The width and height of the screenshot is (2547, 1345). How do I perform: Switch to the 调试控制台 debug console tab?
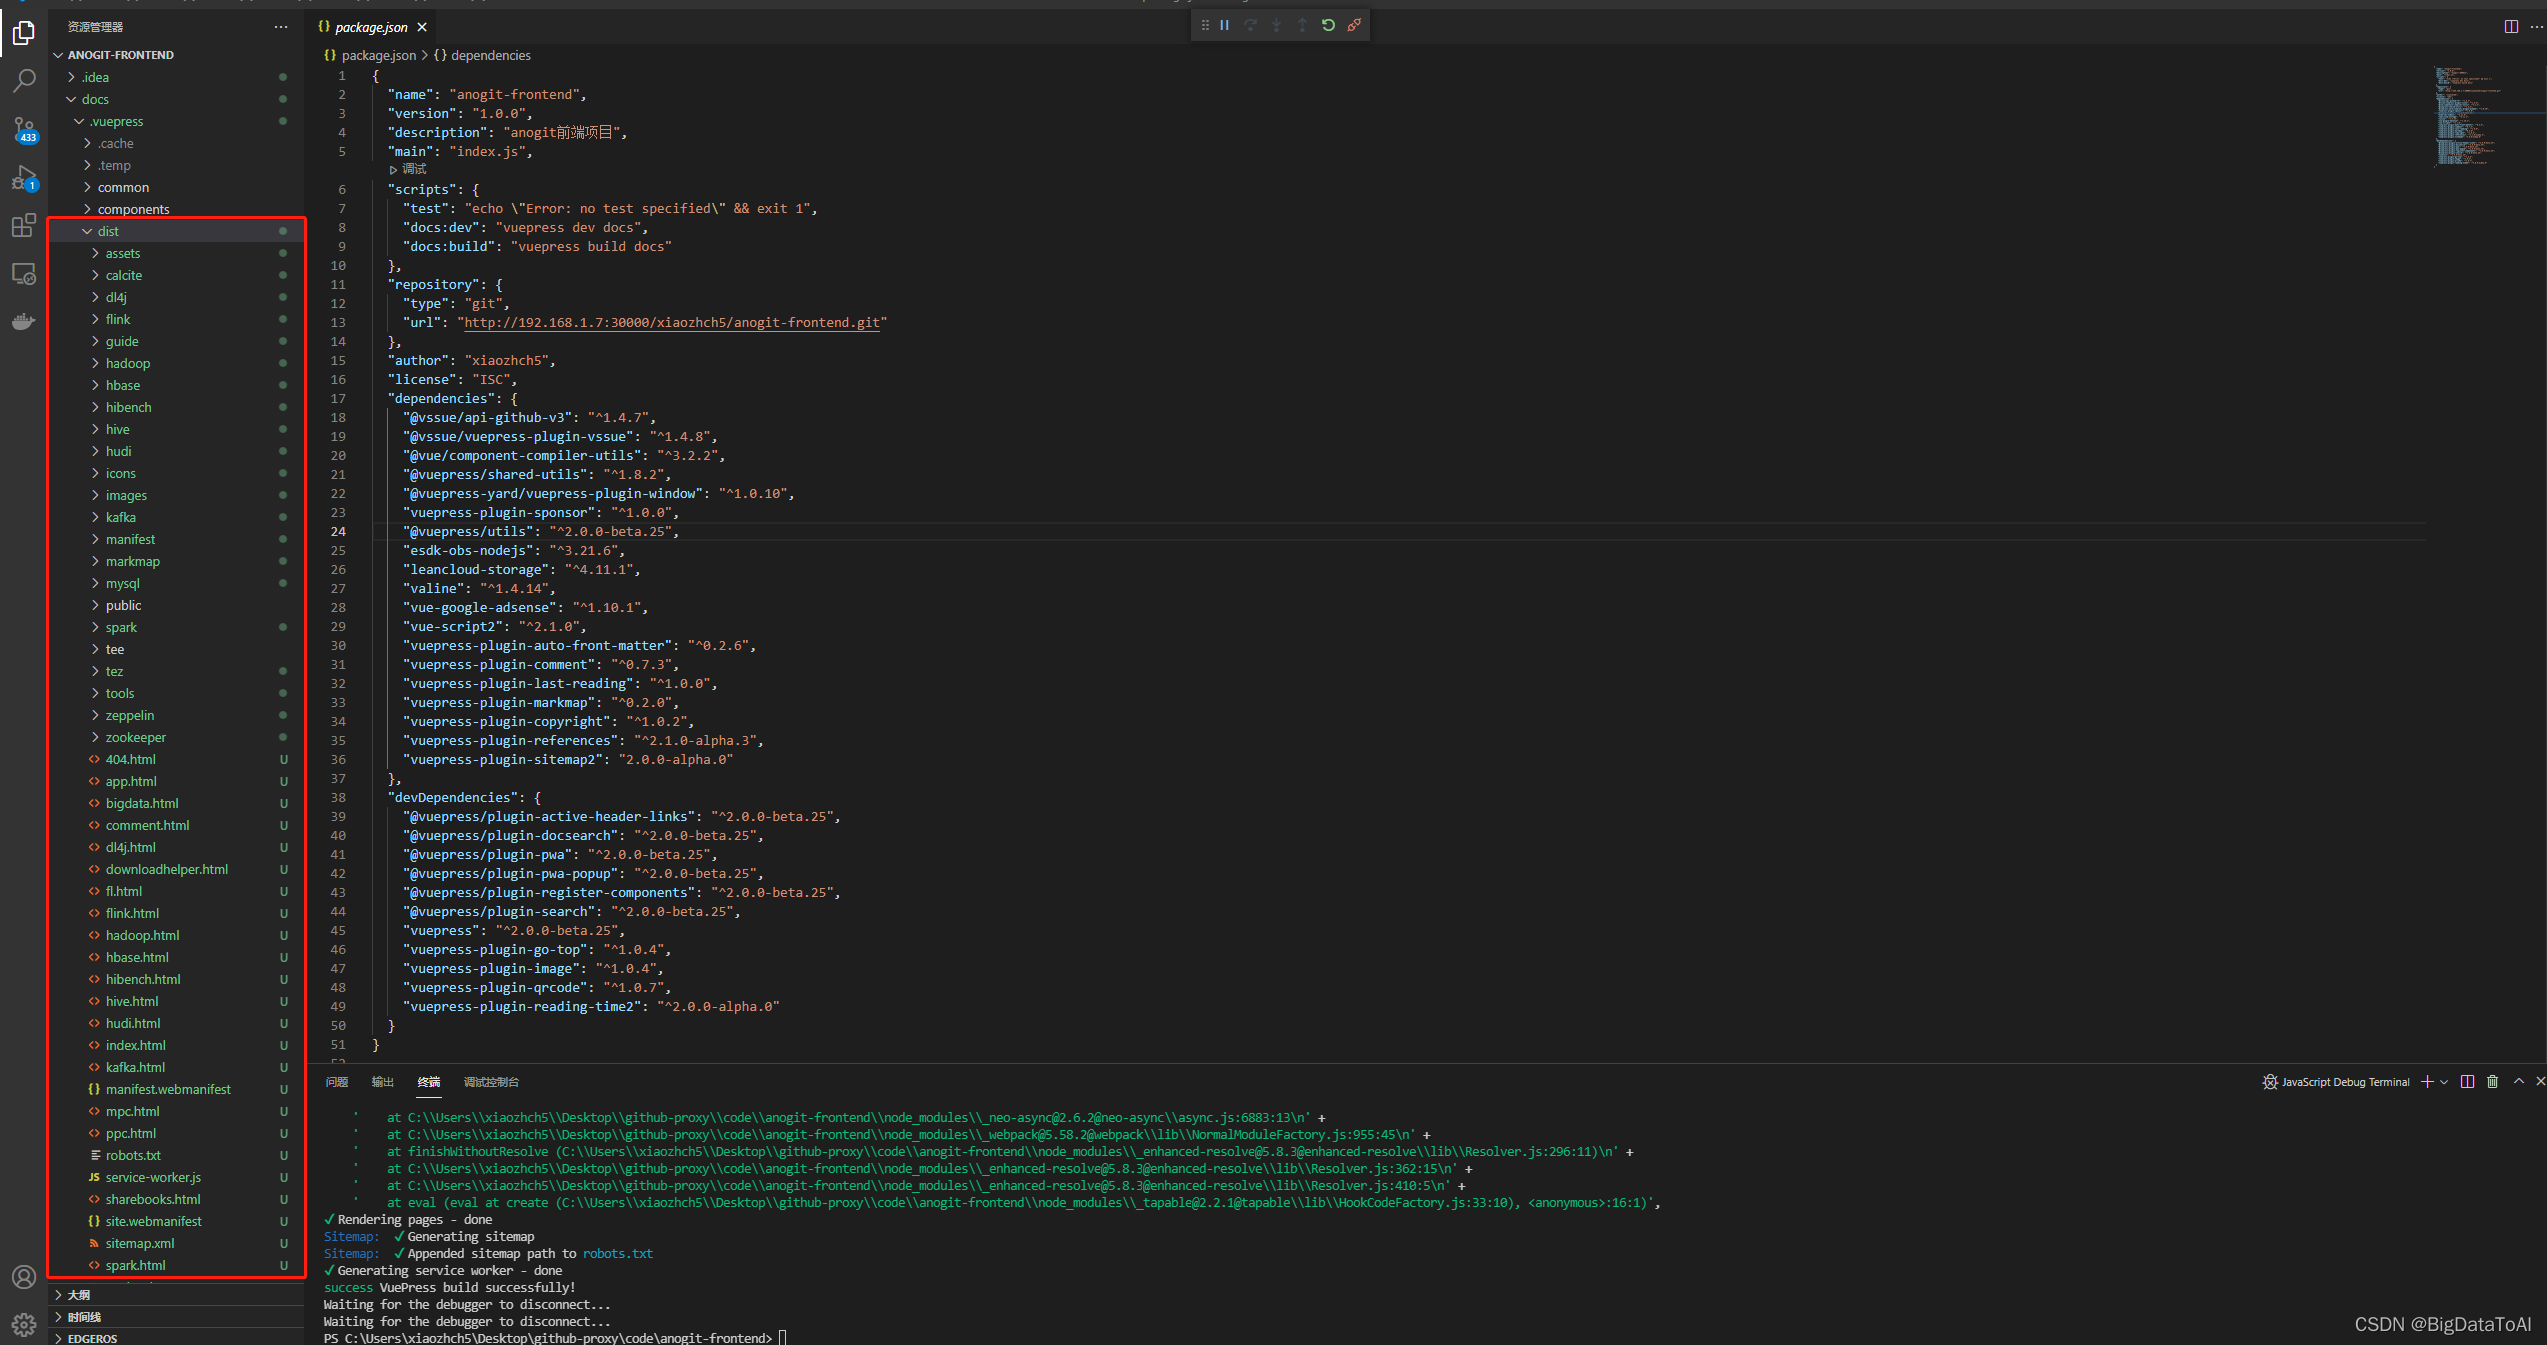tap(491, 1082)
